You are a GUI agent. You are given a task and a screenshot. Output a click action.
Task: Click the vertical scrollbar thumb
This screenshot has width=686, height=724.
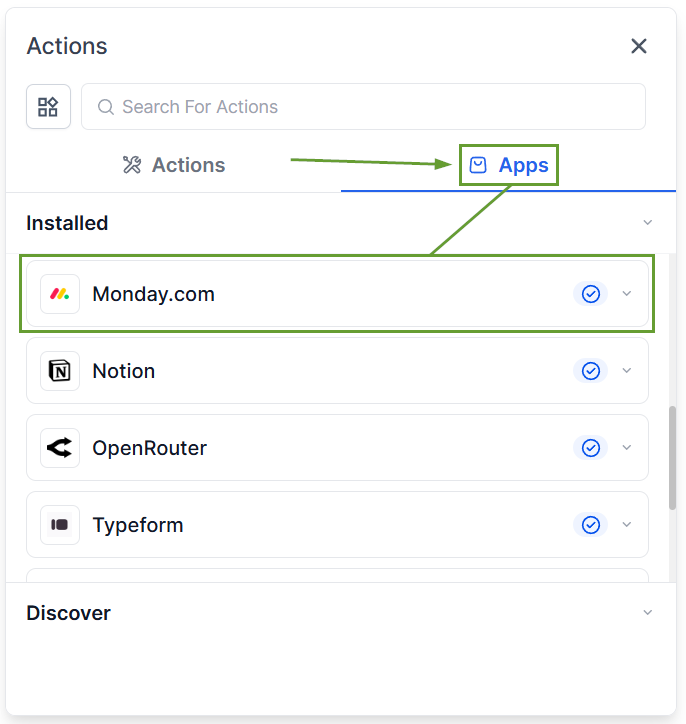[673, 458]
